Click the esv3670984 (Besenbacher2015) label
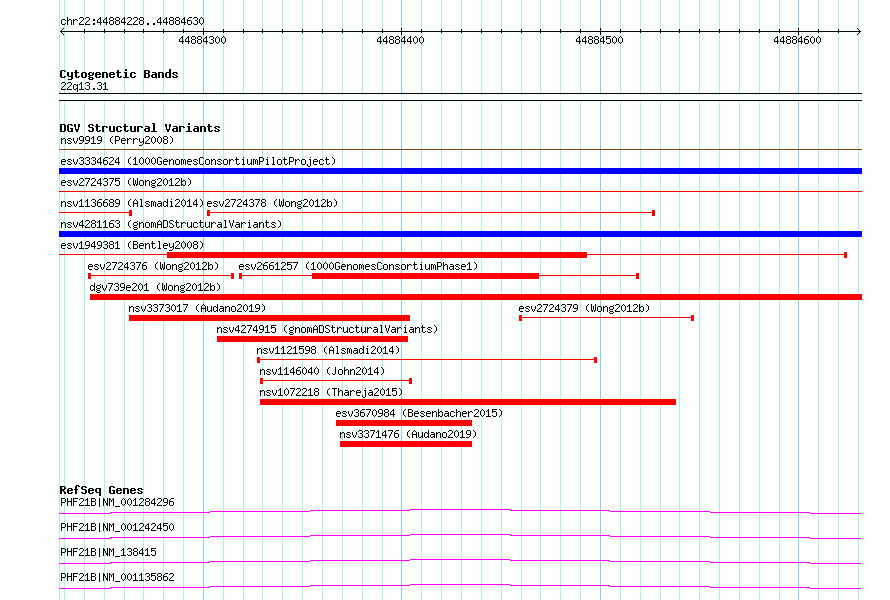Viewport: 890px width, 600px height. (x=419, y=413)
